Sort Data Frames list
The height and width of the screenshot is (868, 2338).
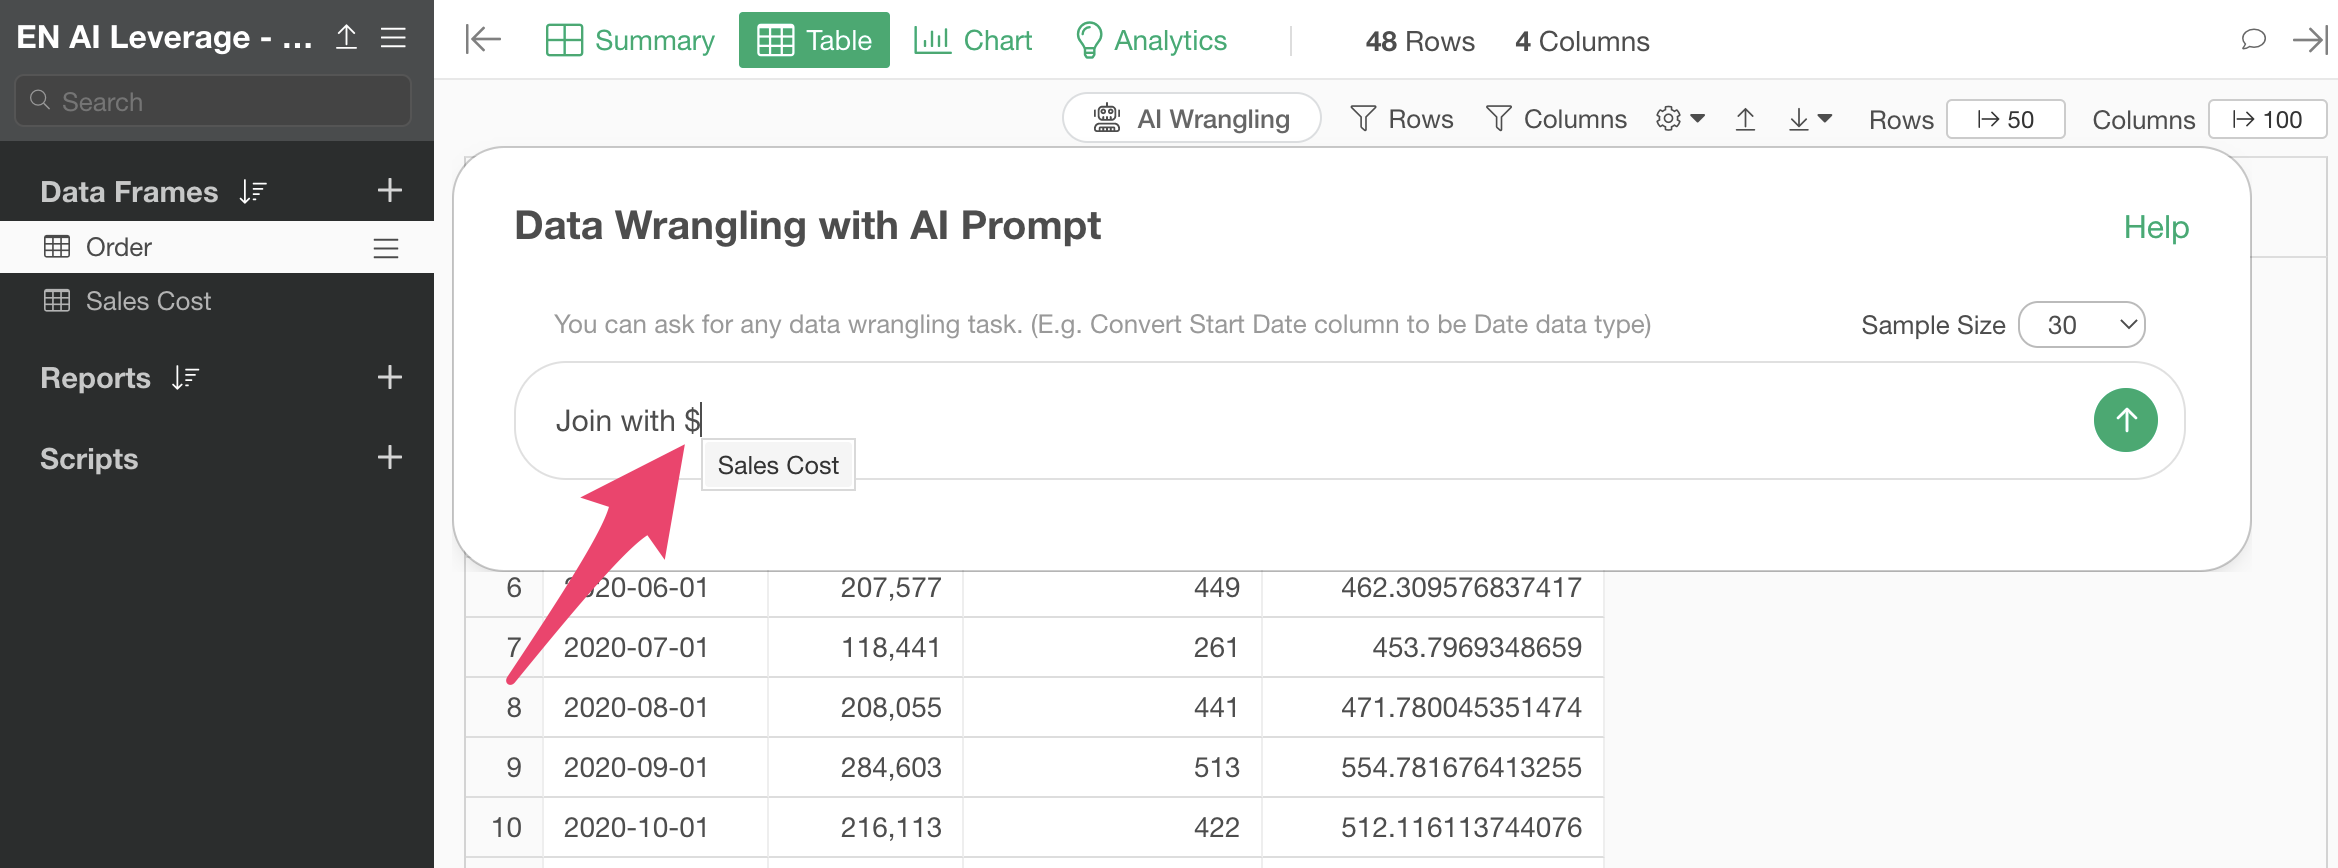(x=253, y=191)
